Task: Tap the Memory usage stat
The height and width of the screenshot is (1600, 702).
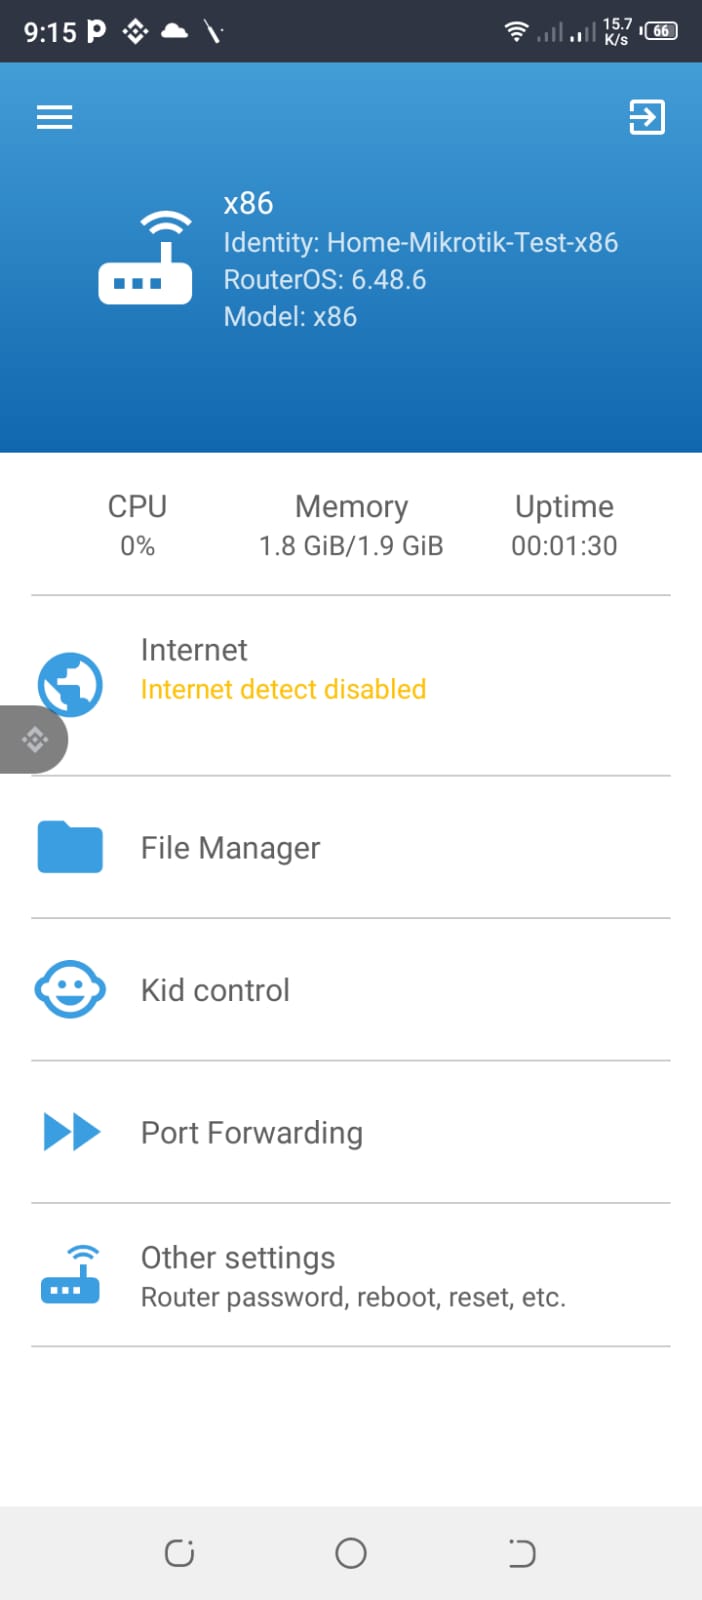Action: (351, 525)
